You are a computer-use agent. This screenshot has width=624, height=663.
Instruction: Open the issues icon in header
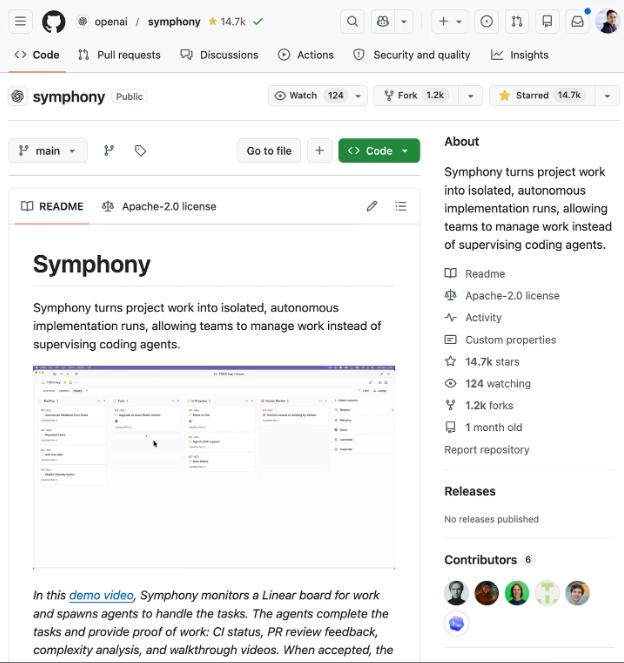click(x=486, y=21)
